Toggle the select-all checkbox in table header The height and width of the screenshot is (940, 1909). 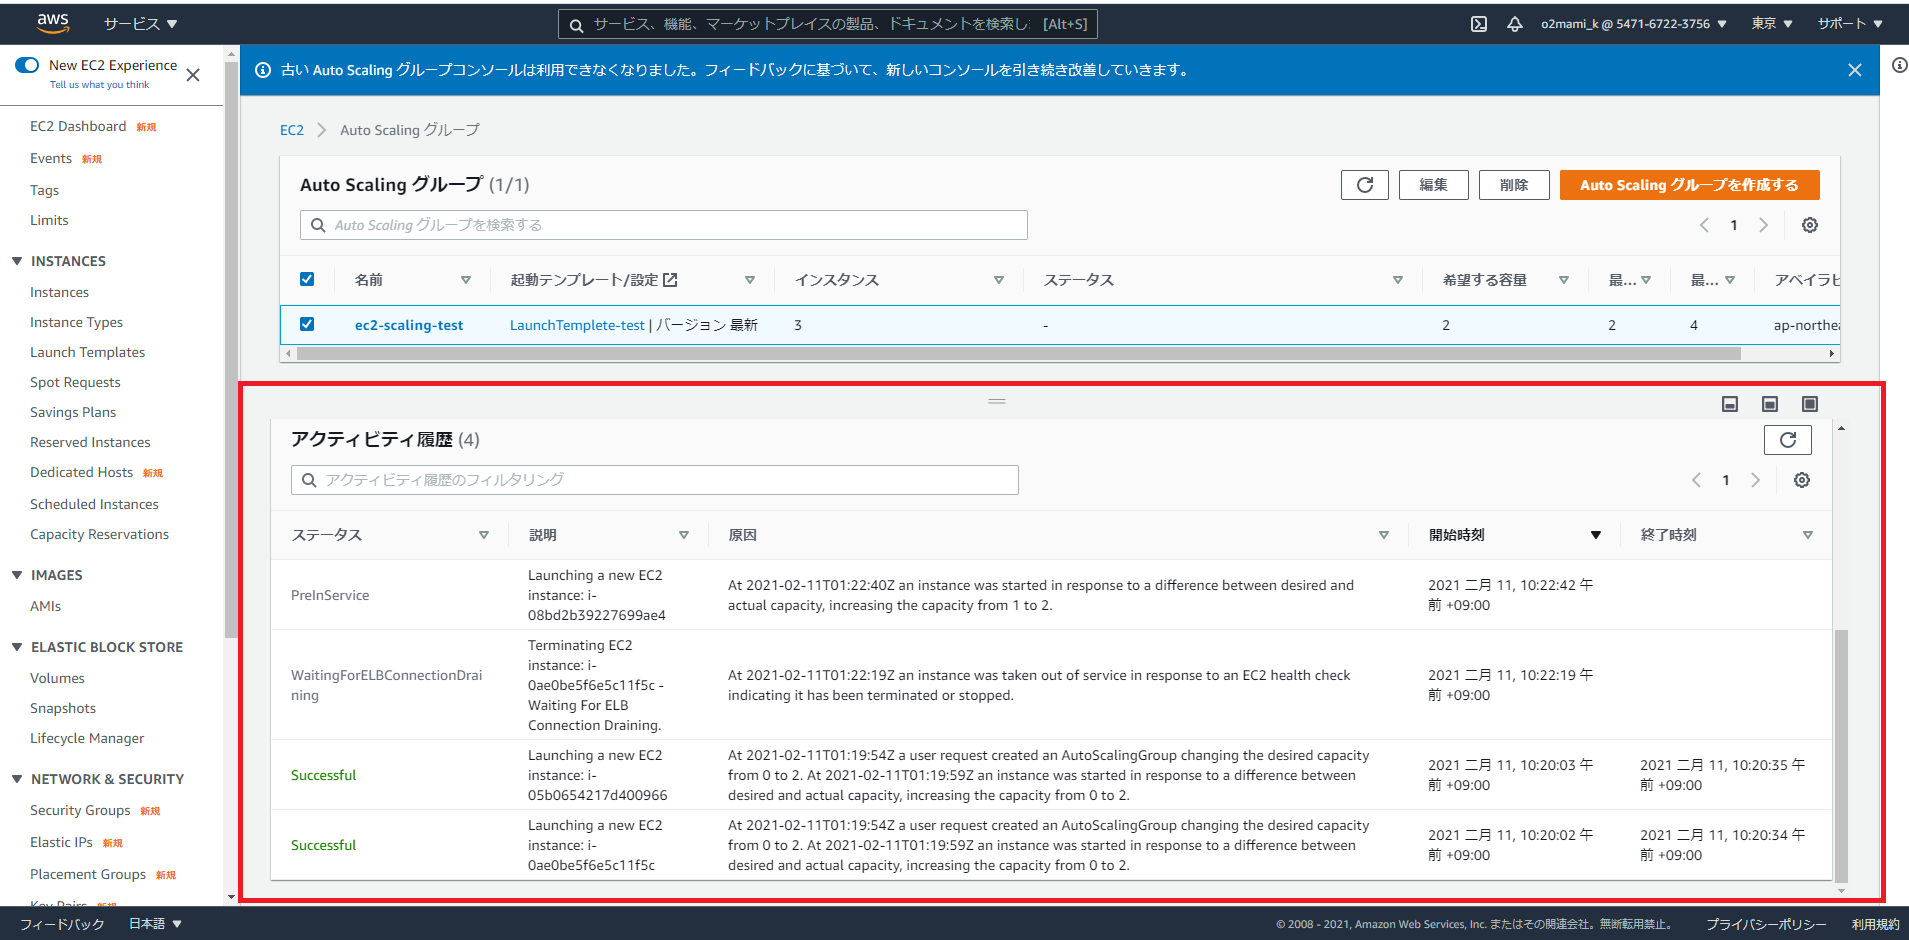point(307,279)
